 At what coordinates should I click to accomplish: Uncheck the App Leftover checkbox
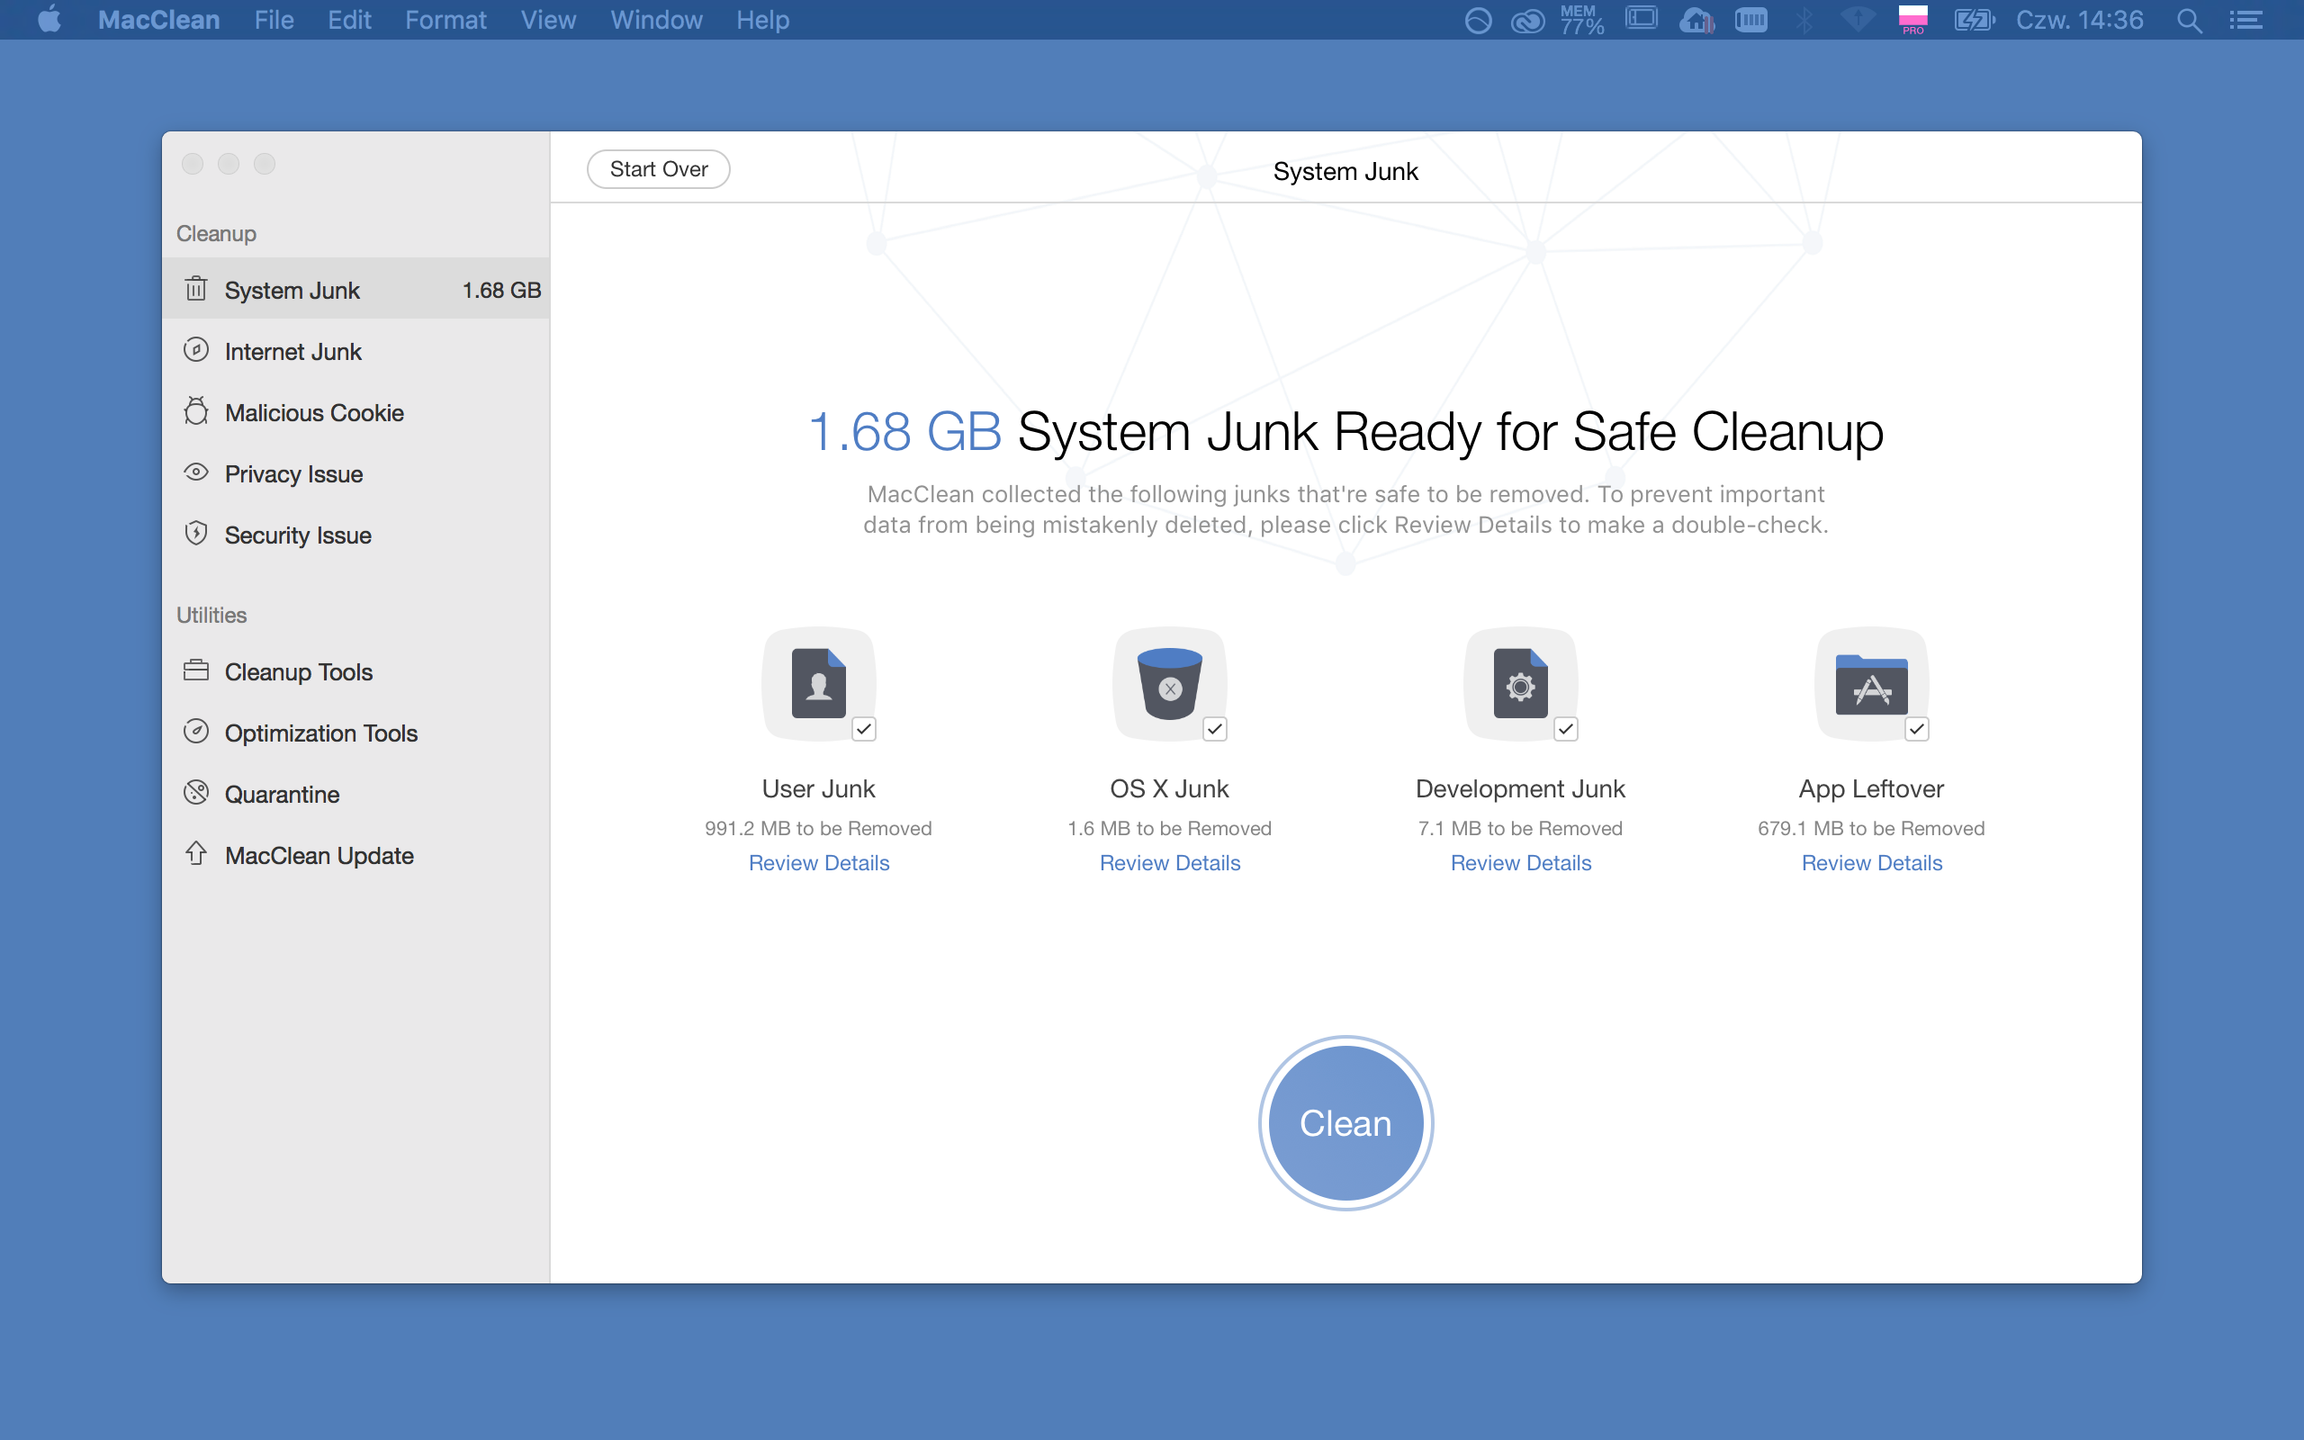pyautogui.click(x=1917, y=729)
